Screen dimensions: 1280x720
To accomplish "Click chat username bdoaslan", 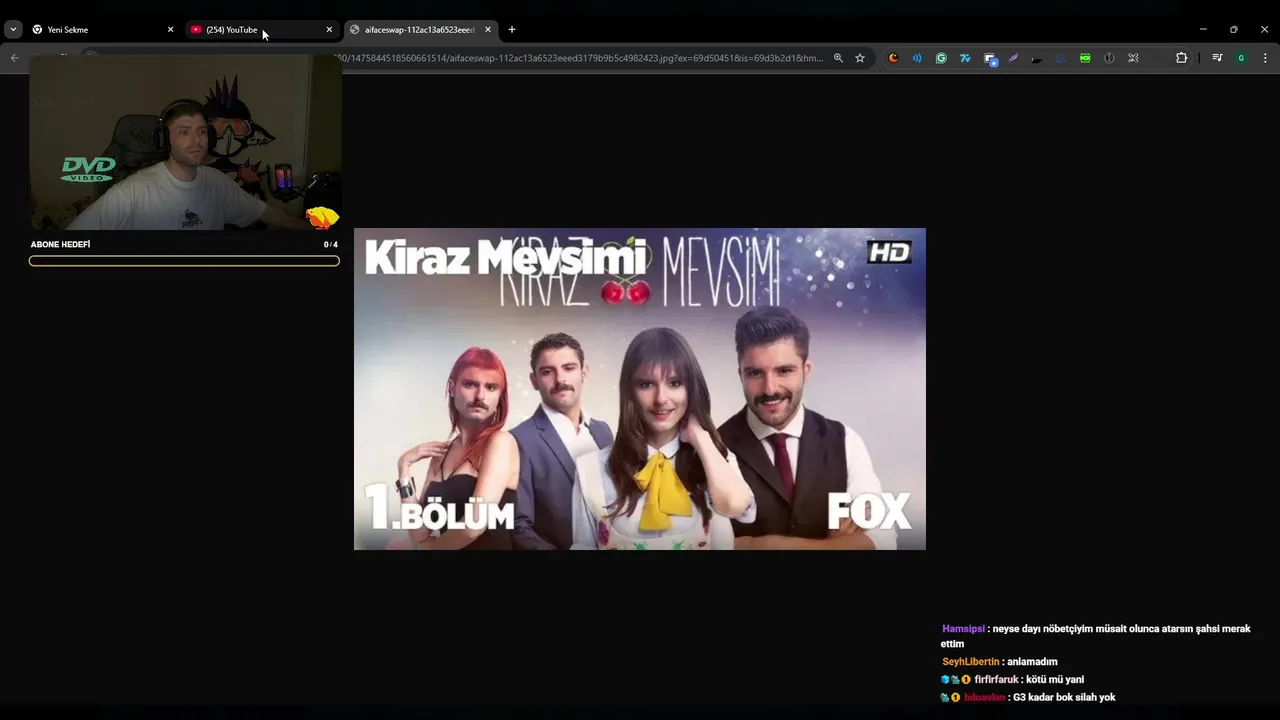I will click(984, 698).
